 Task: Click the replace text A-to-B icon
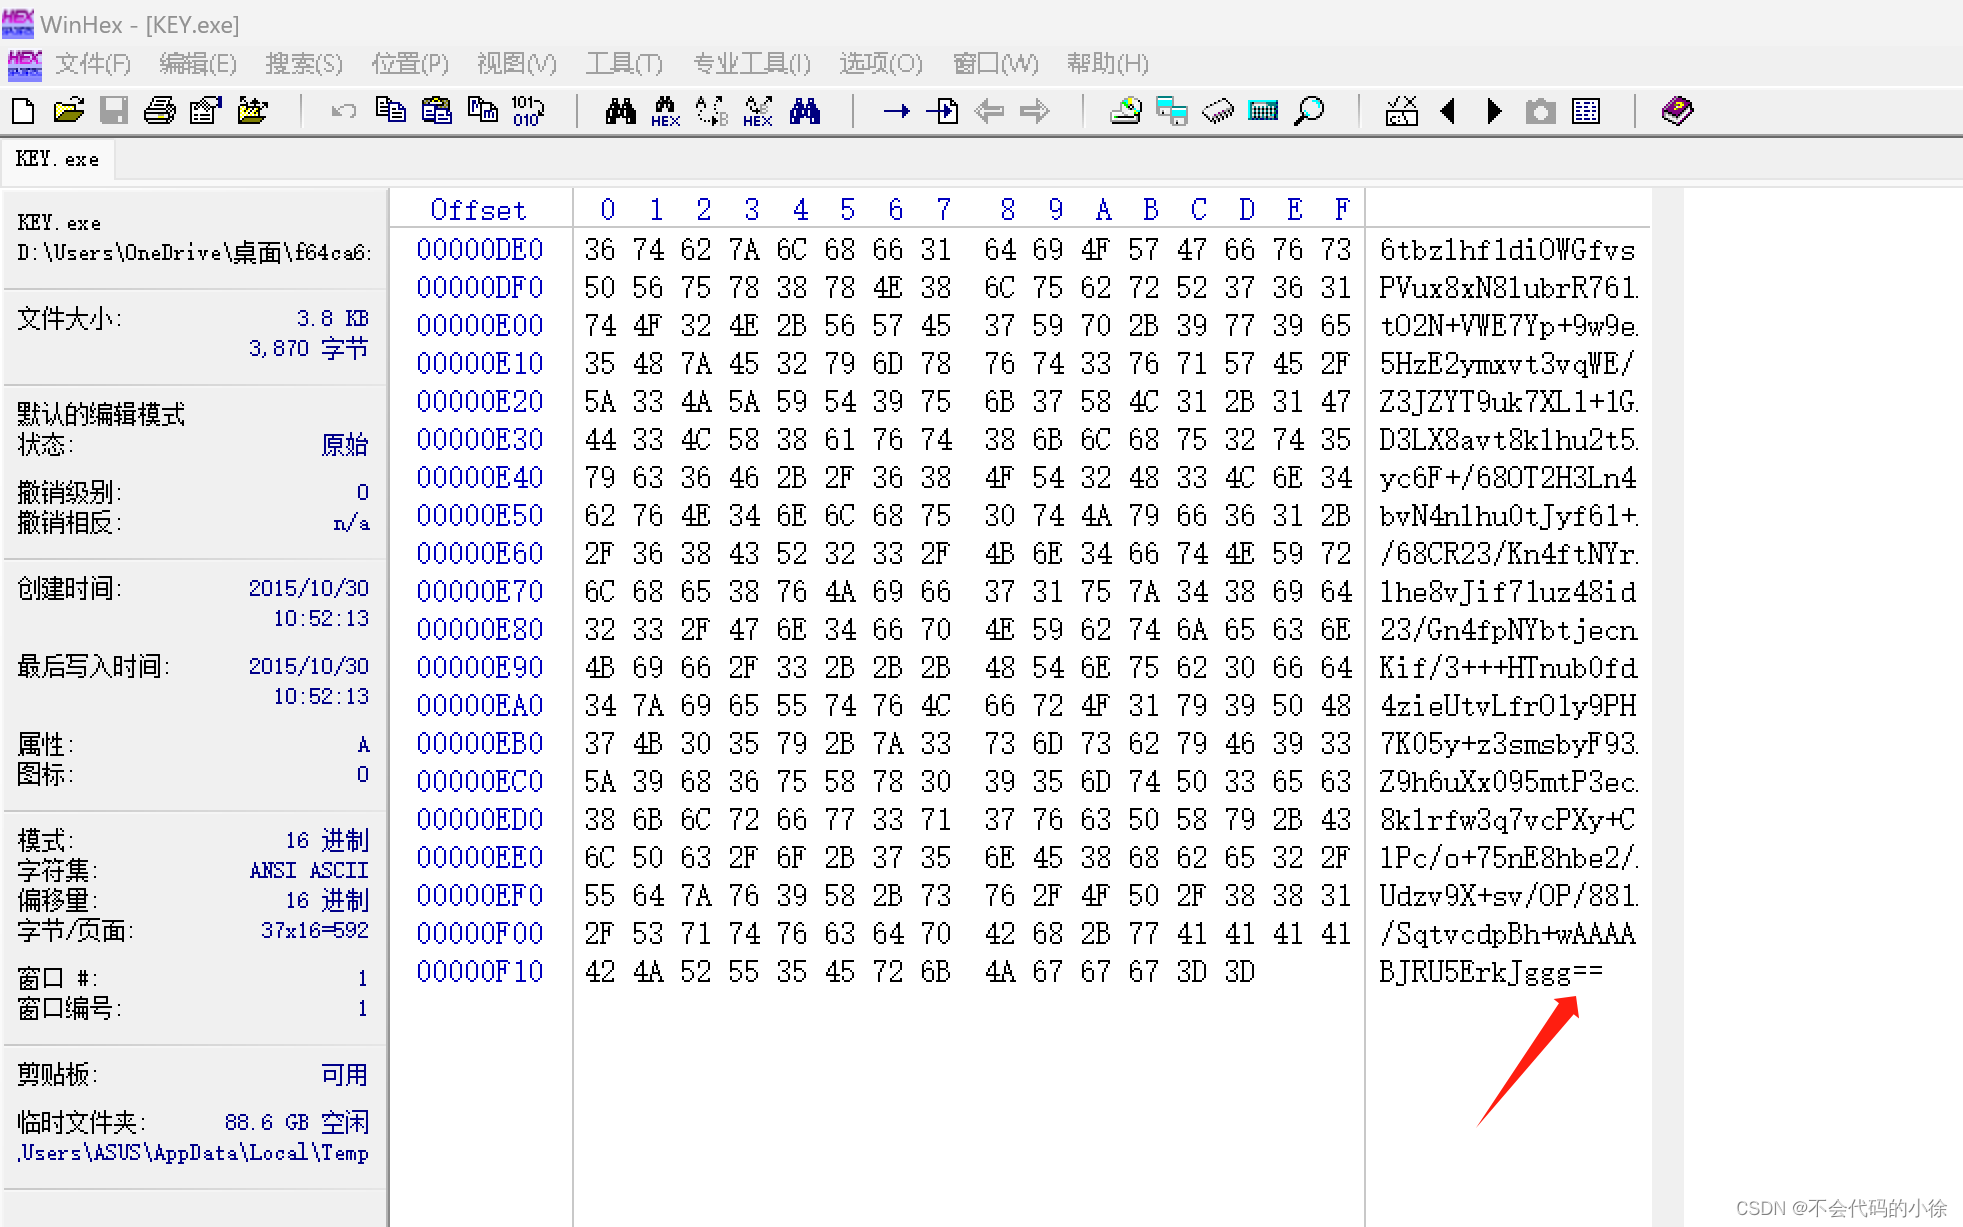[x=711, y=111]
